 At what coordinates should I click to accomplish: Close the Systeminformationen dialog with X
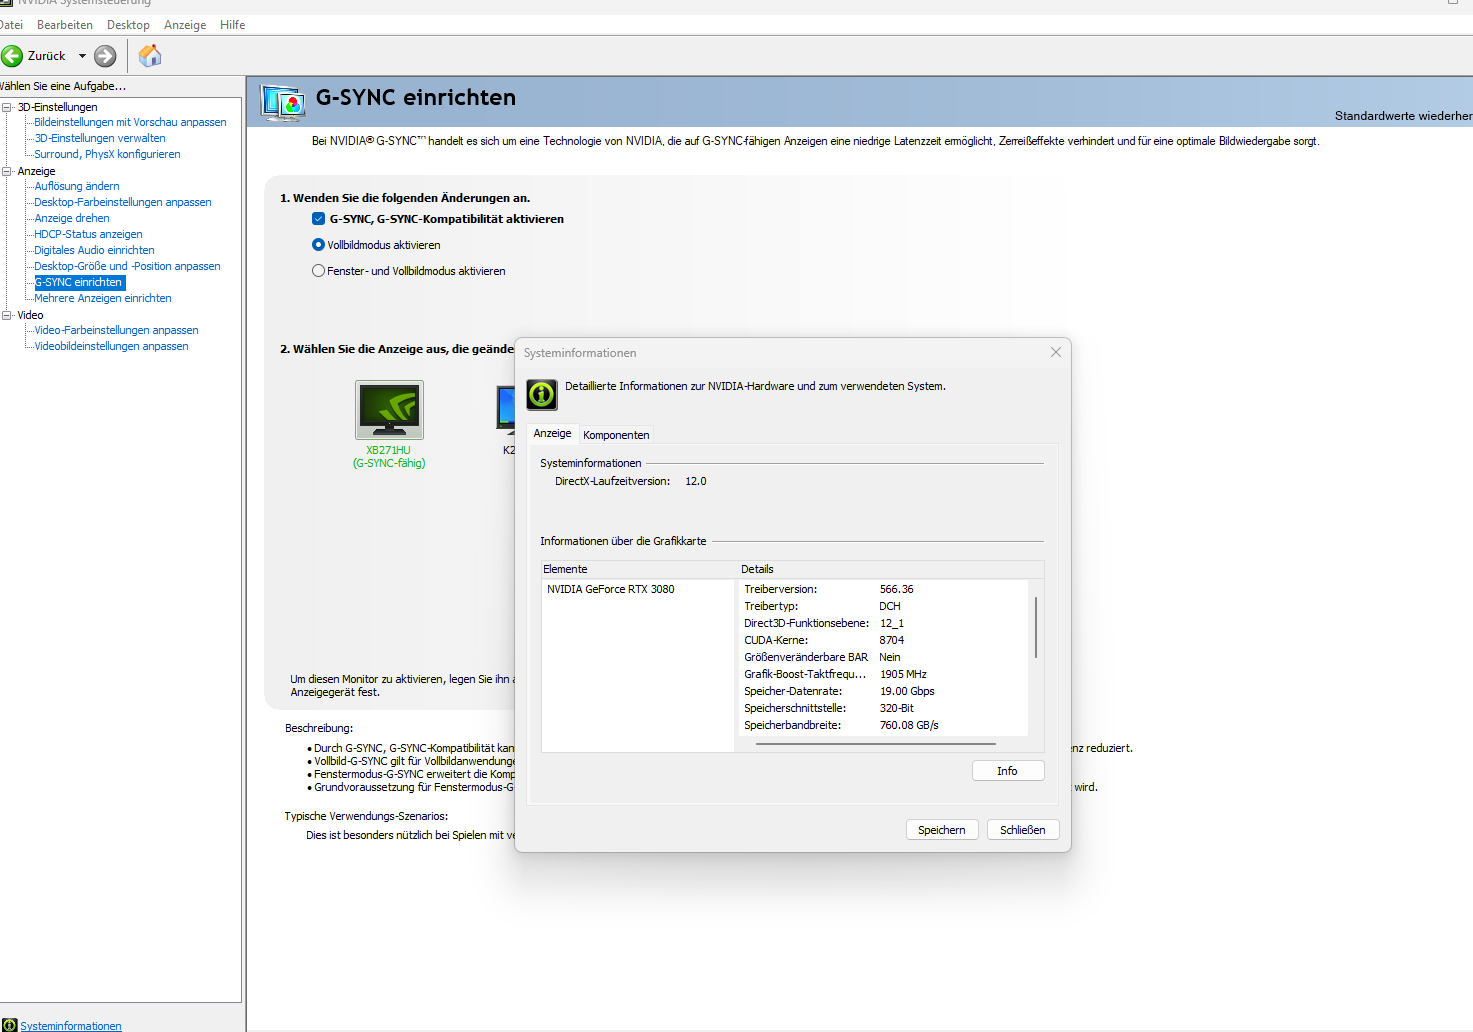(x=1055, y=352)
